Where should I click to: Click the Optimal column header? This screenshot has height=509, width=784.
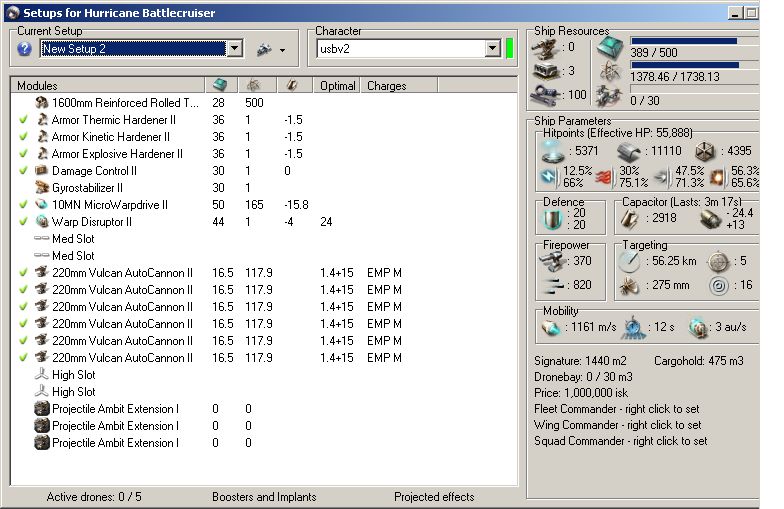coord(338,86)
